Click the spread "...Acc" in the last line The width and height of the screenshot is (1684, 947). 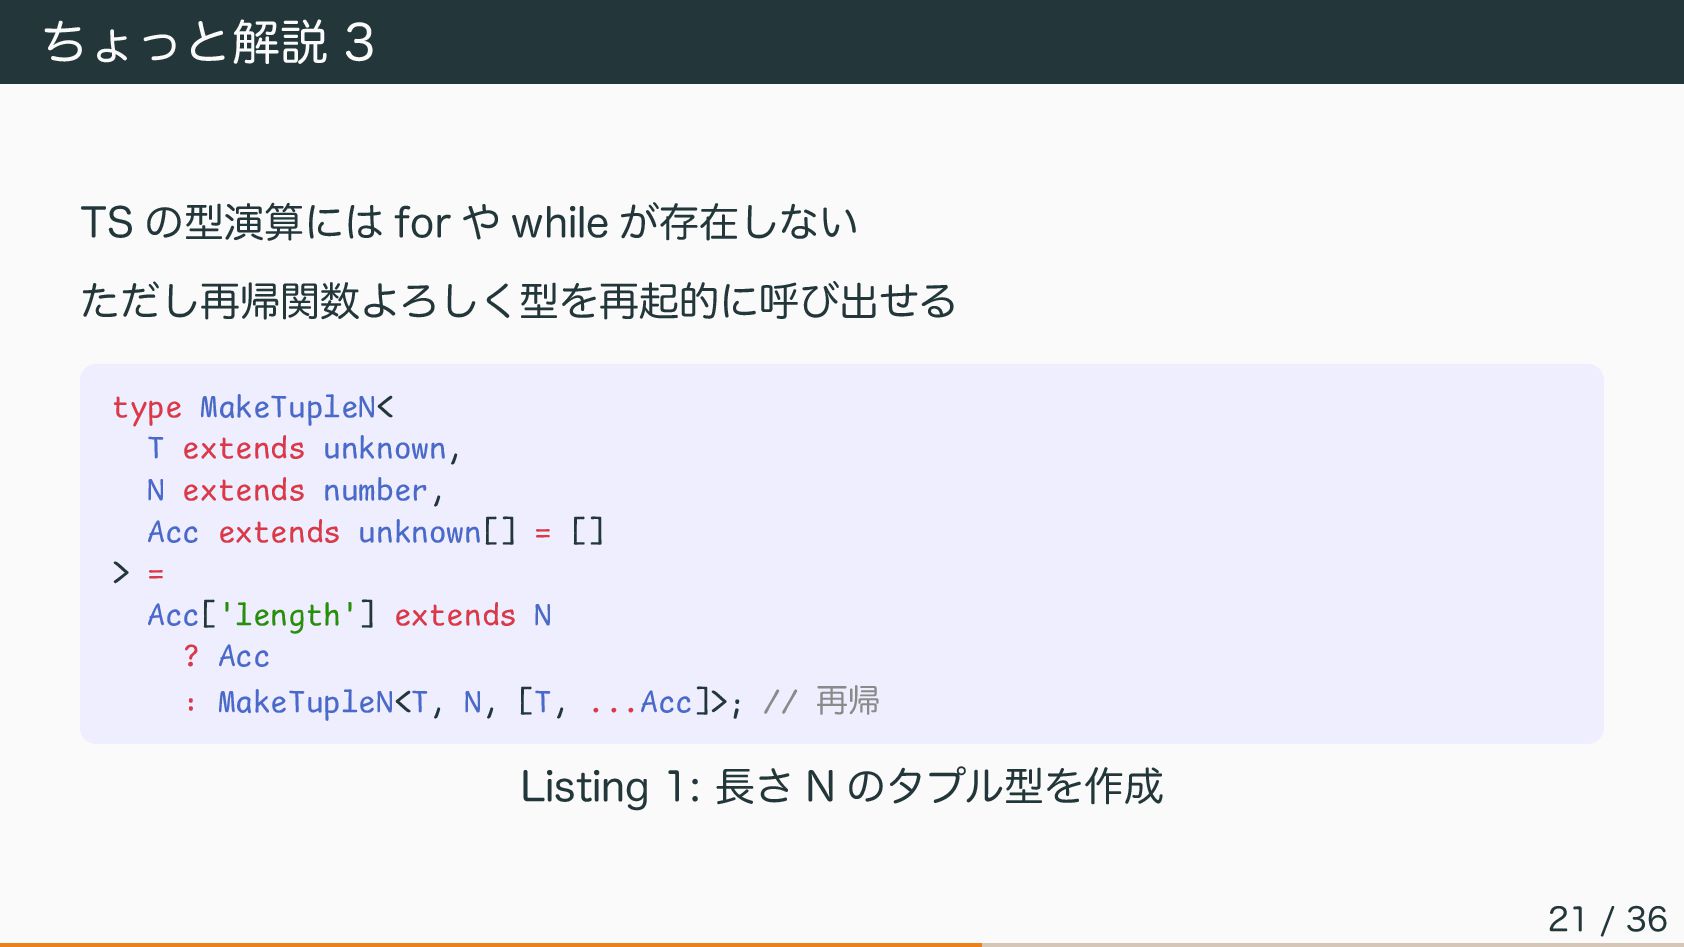(641, 702)
